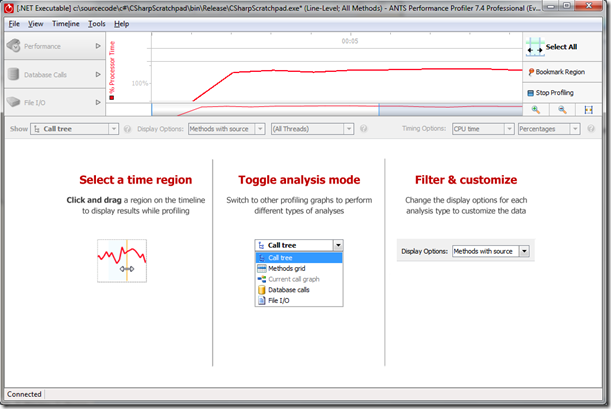Click the Timing Options label
Image resolution: width=611 pixels, height=409 pixels.
424,129
